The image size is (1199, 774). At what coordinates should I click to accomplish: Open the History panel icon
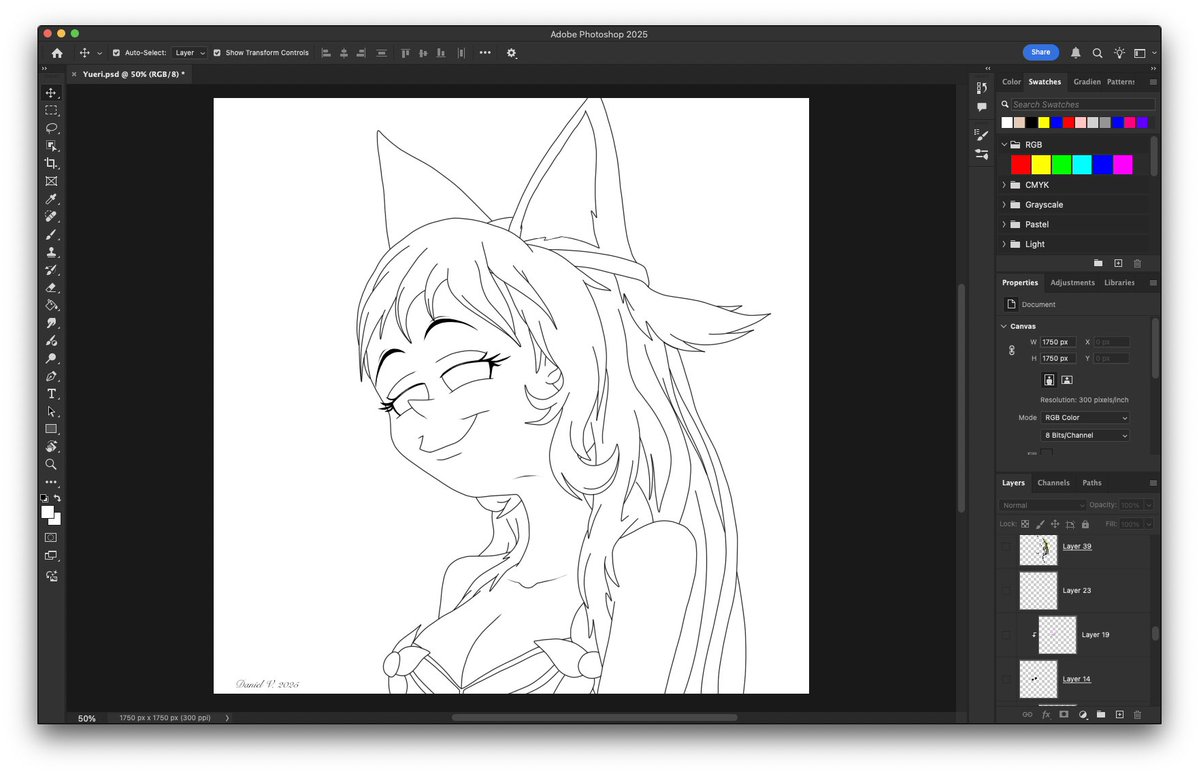[982, 88]
